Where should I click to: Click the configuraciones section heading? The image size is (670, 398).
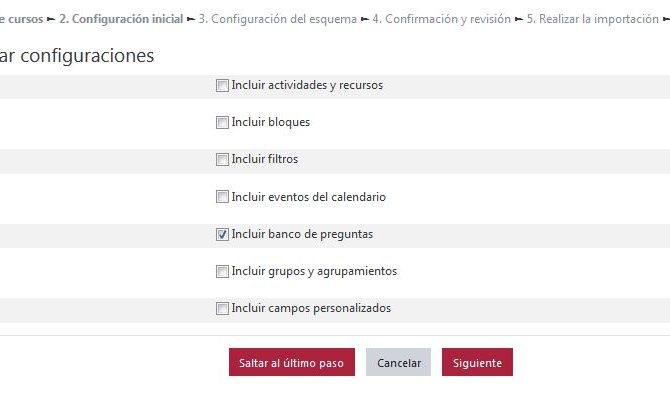pyautogui.click(x=77, y=56)
